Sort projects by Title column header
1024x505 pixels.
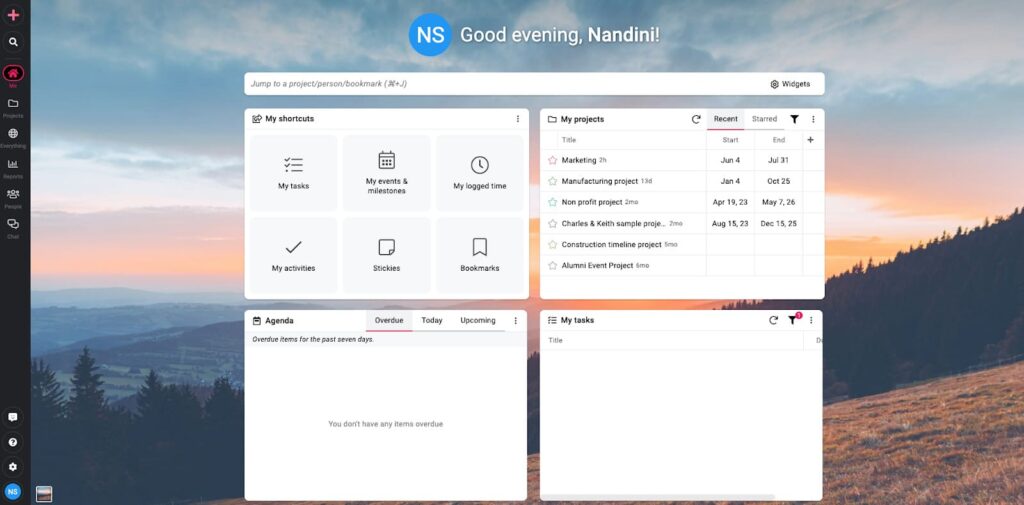tap(569, 140)
